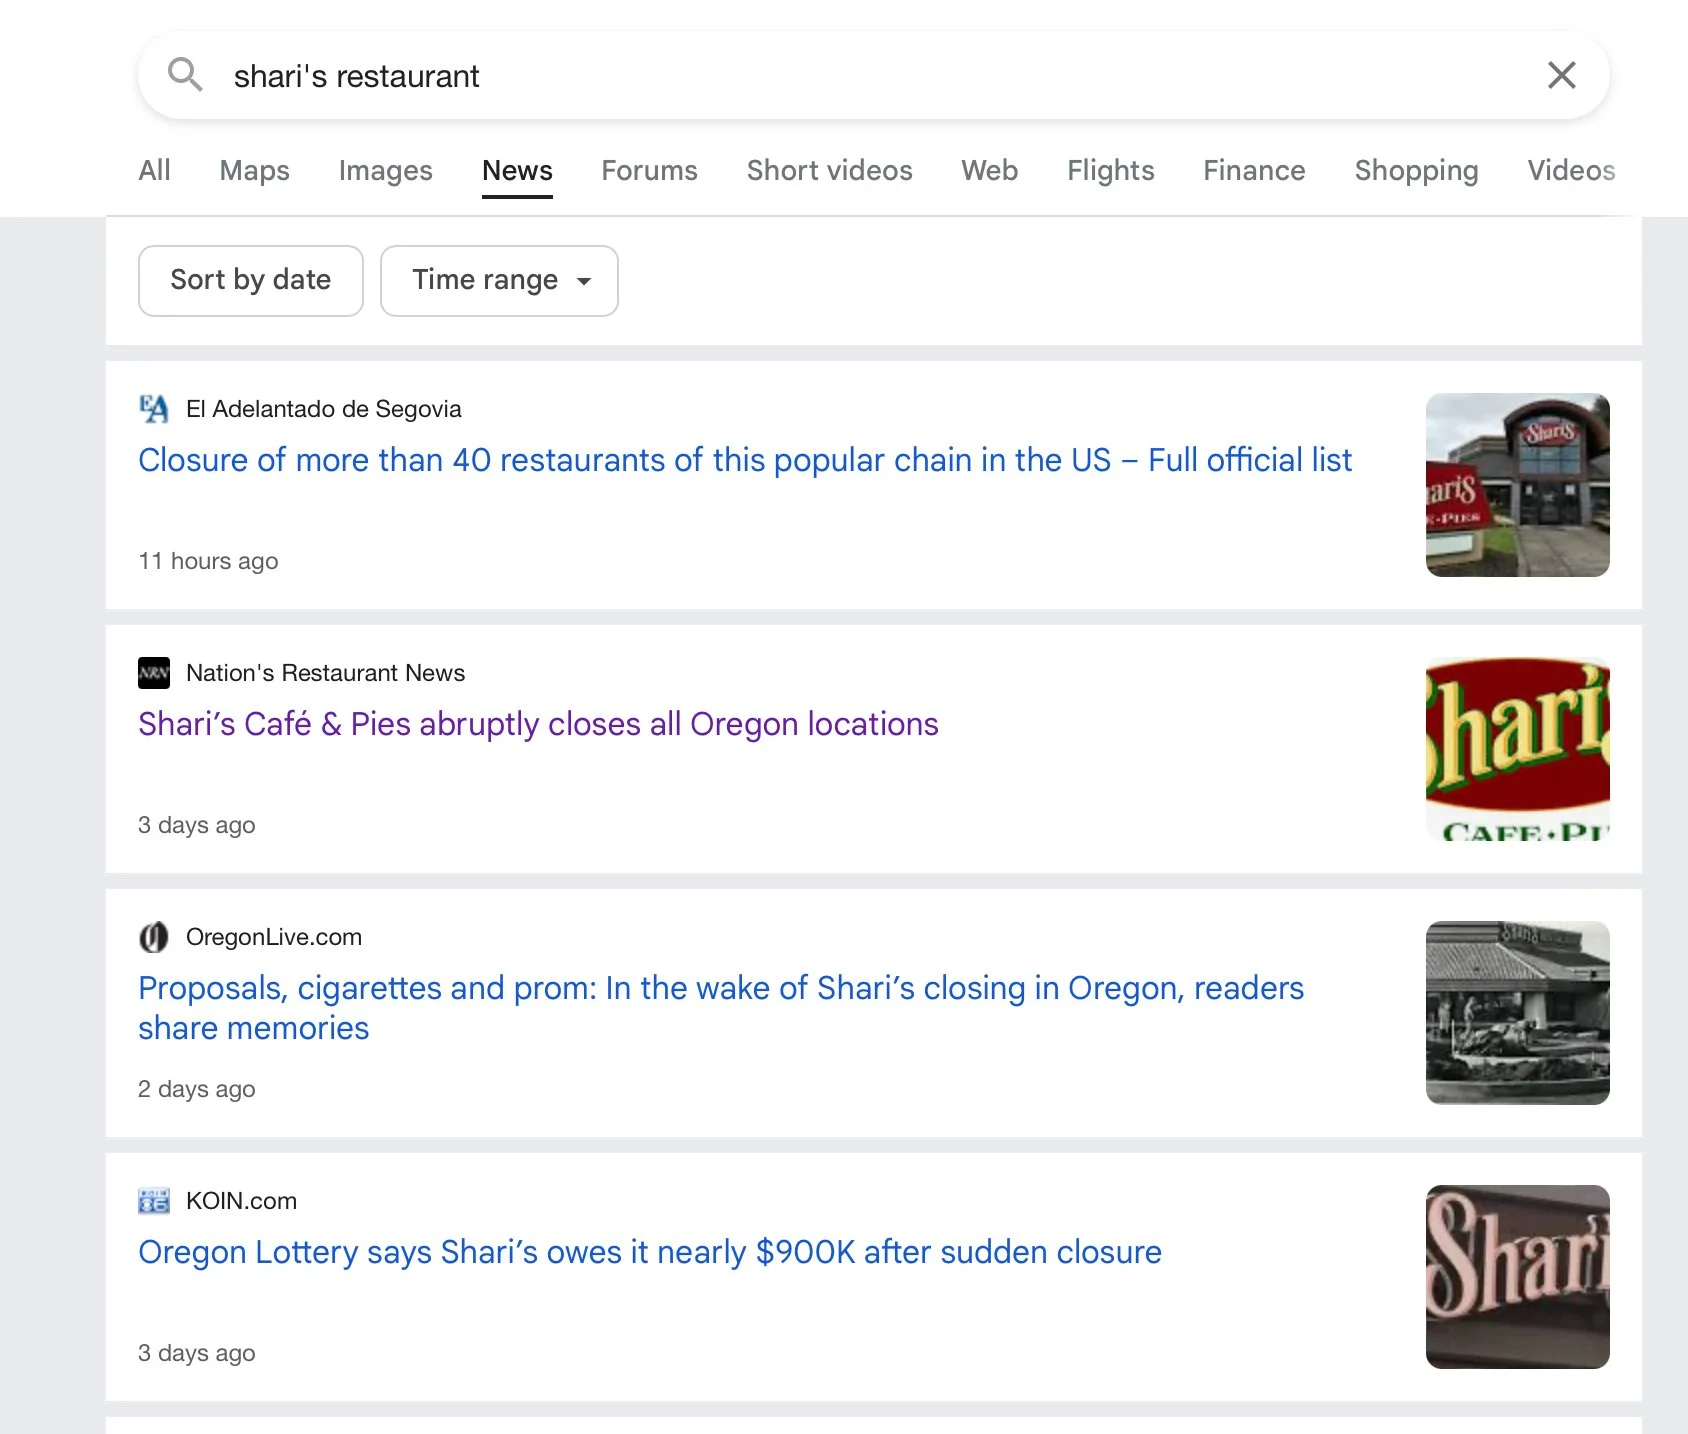
Task: Click the 2 days ago timestamp
Action: [196, 1089]
